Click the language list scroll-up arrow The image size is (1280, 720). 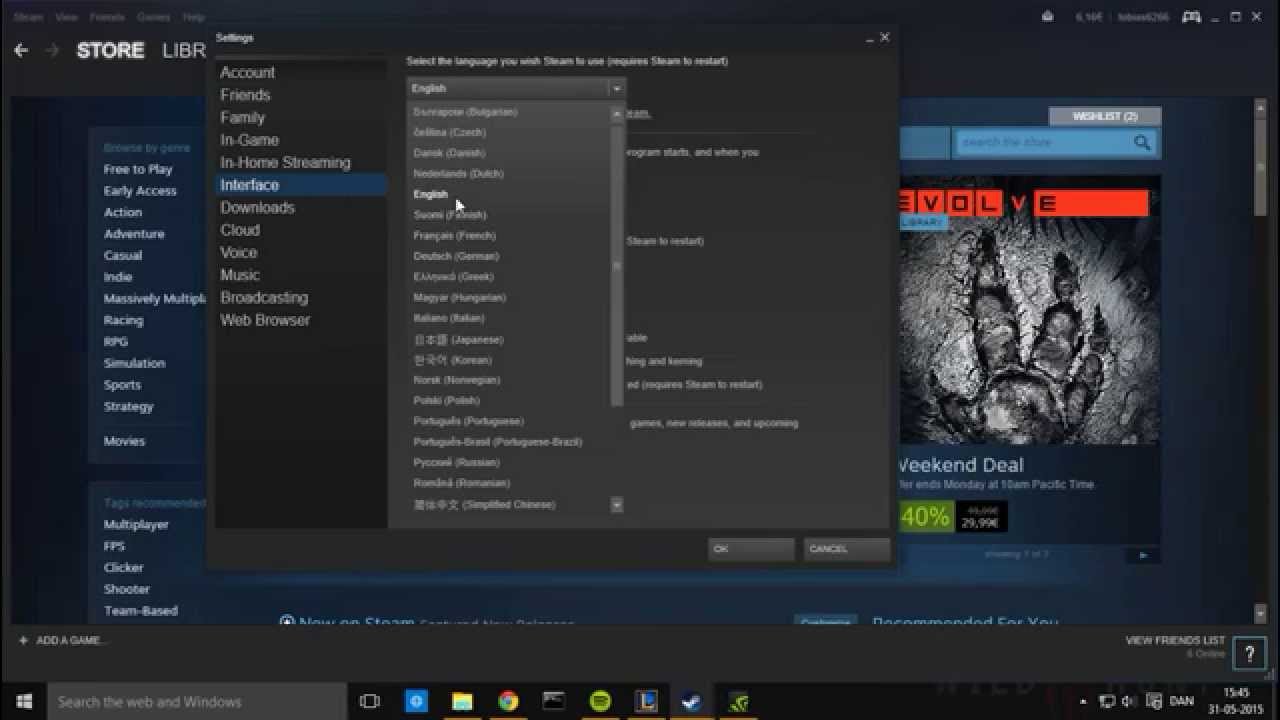[x=616, y=113]
